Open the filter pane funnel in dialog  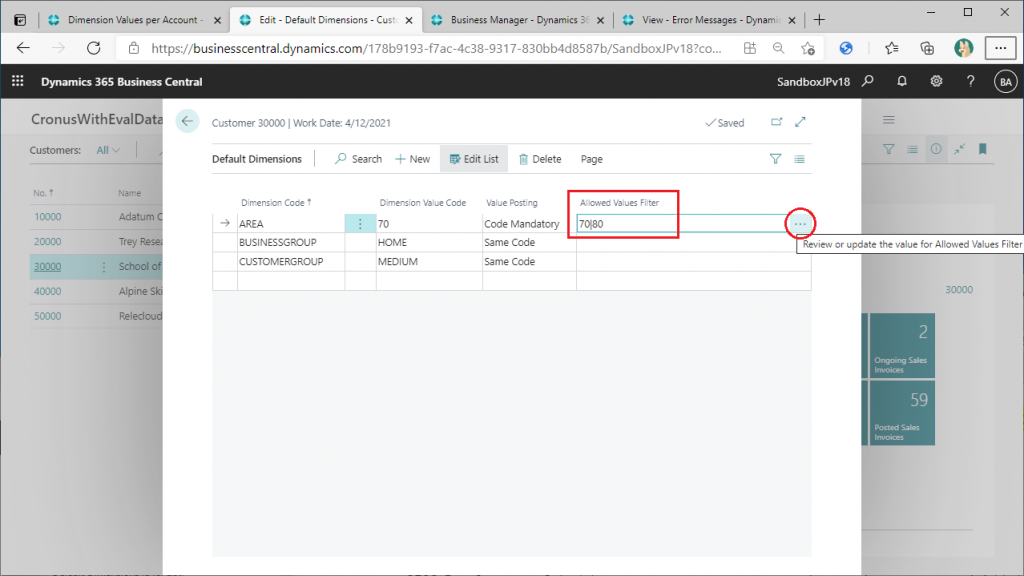(x=775, y=159)
